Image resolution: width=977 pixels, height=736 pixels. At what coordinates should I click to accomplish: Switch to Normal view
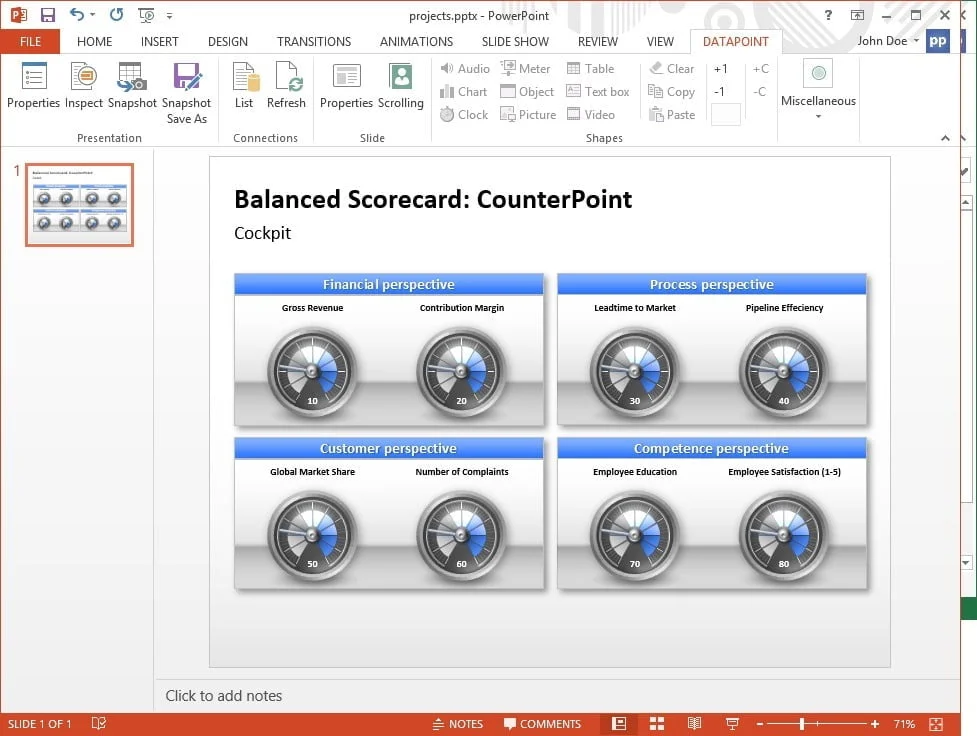619,724
